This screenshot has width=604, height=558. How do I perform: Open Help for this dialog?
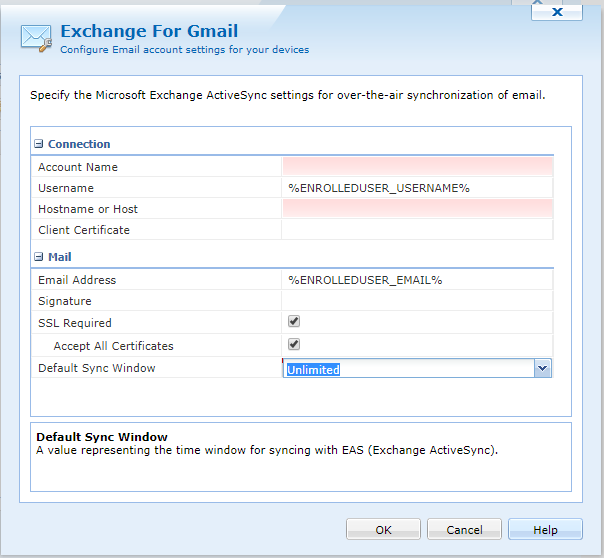[x=545, y=530]
